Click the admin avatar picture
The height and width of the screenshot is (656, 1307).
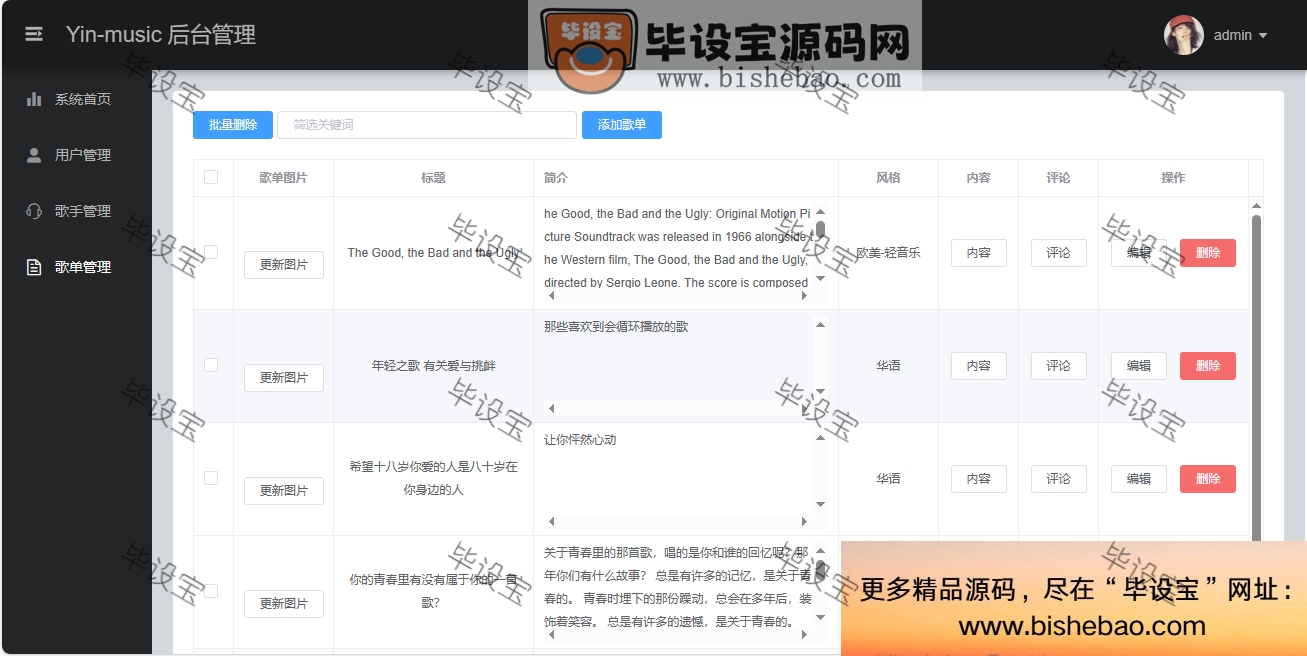pyautogui.click(x=1183, y=35)
